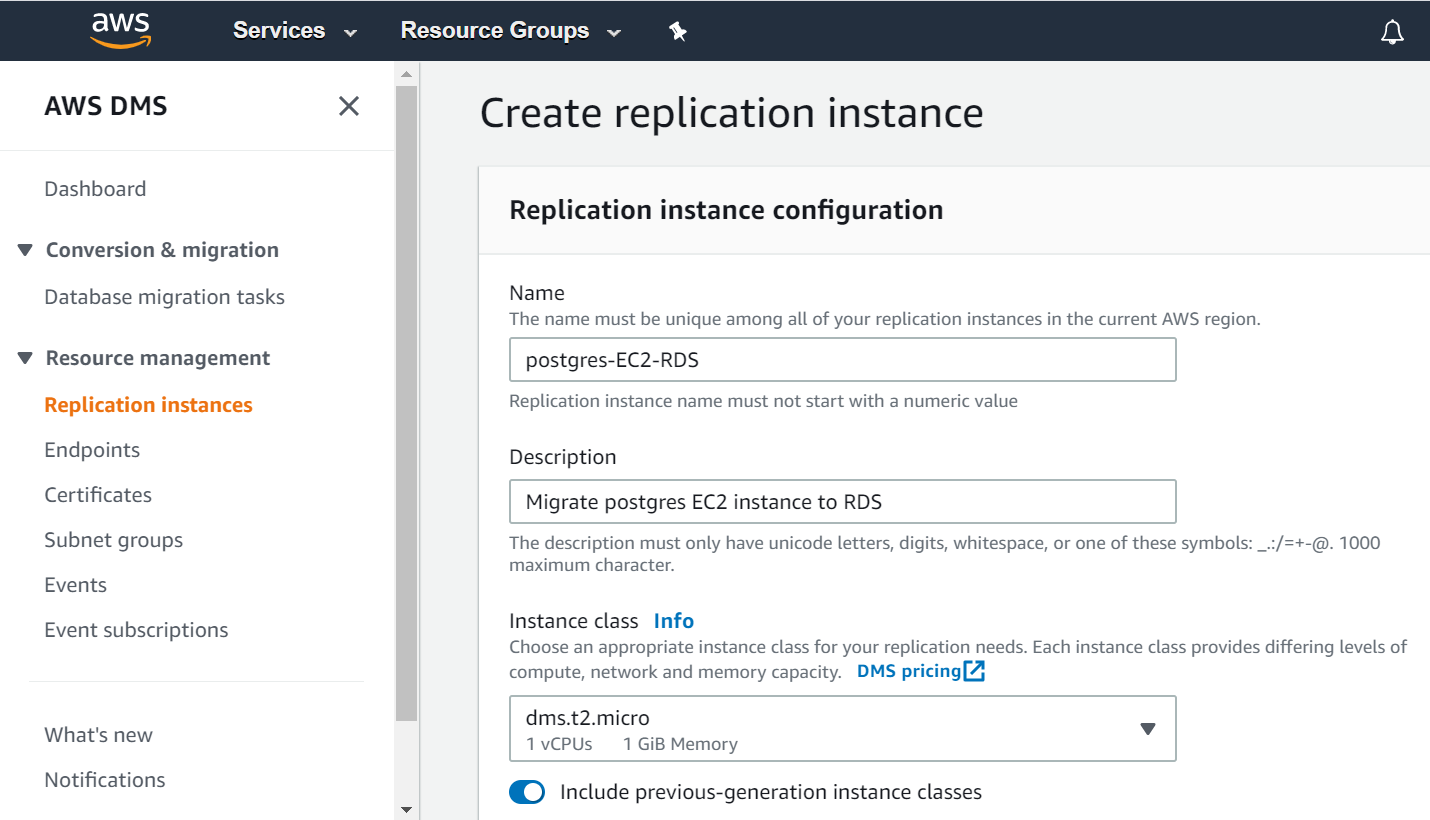Click the external link icon beside DMS pricing

pyautogui.click(x=975, y=671)
